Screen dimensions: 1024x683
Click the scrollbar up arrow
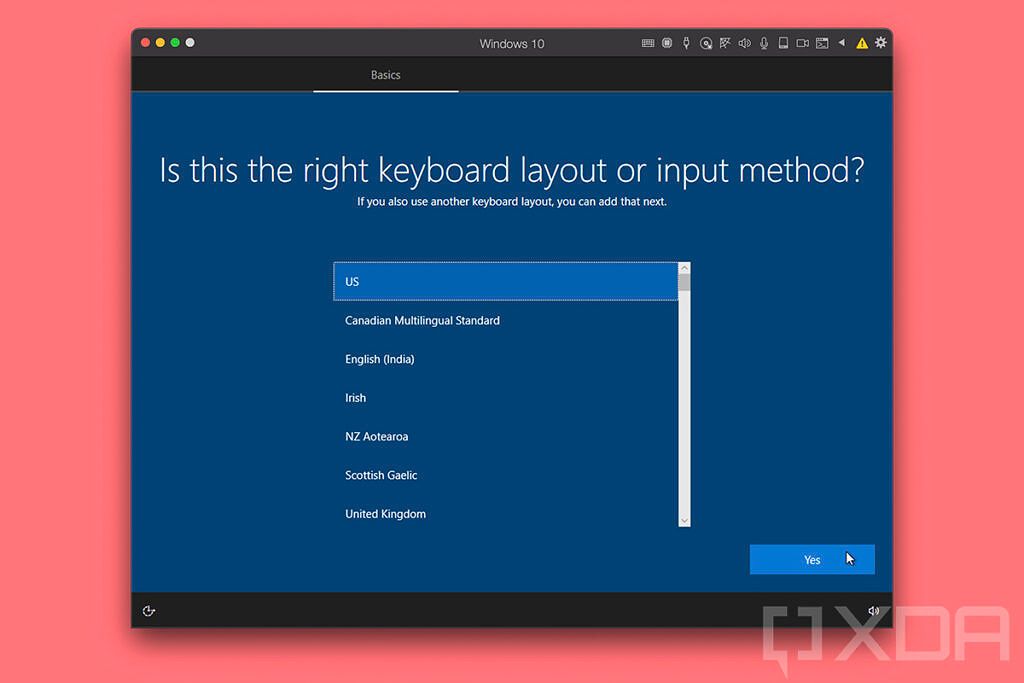click(x=684, y=267)
